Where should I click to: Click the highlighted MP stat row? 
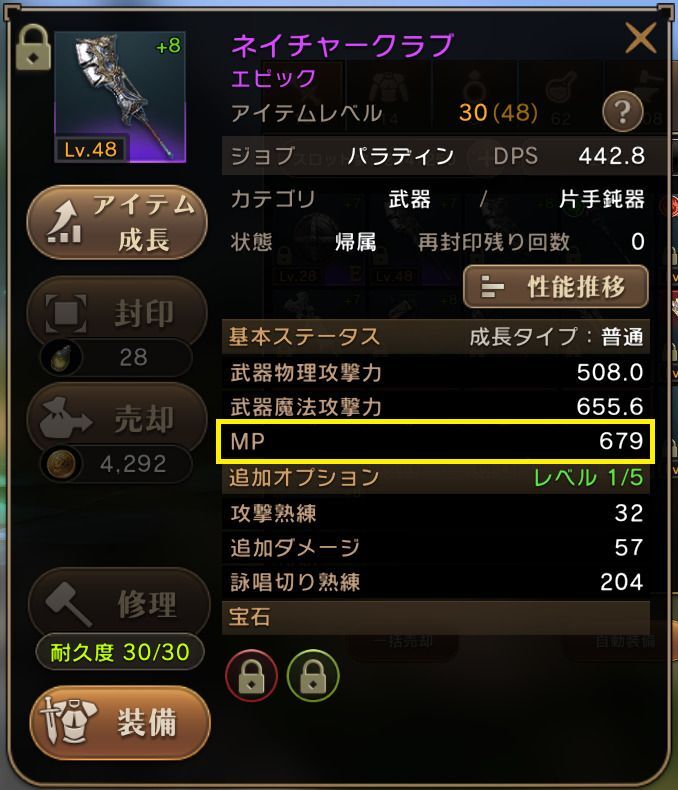436,441
